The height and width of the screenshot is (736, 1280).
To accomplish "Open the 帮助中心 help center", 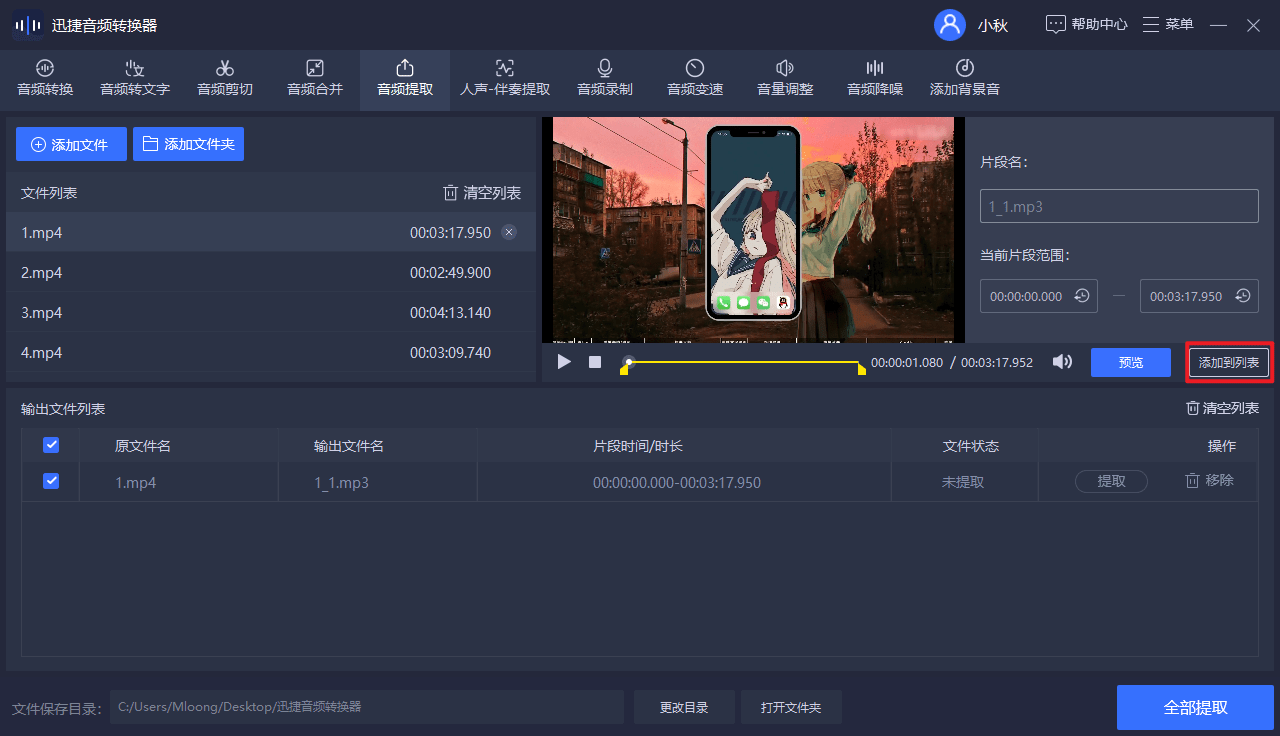I will point(1086,24).
